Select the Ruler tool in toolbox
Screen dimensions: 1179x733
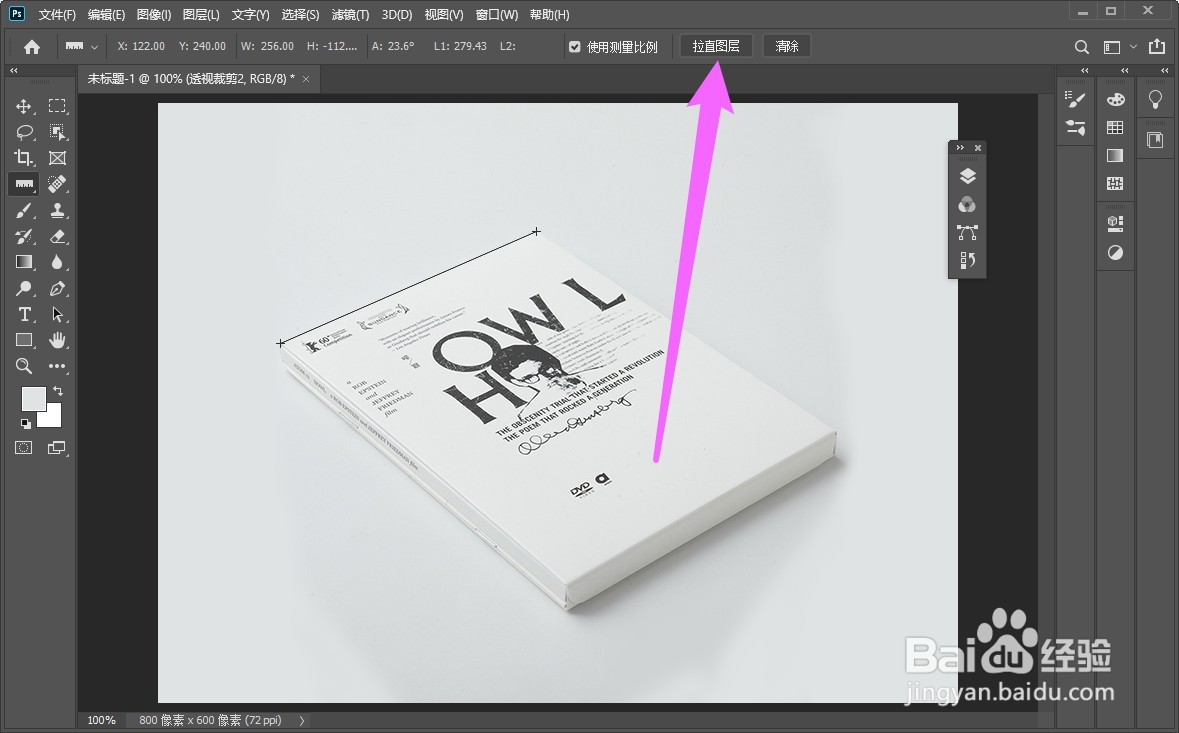pos(23,183)
